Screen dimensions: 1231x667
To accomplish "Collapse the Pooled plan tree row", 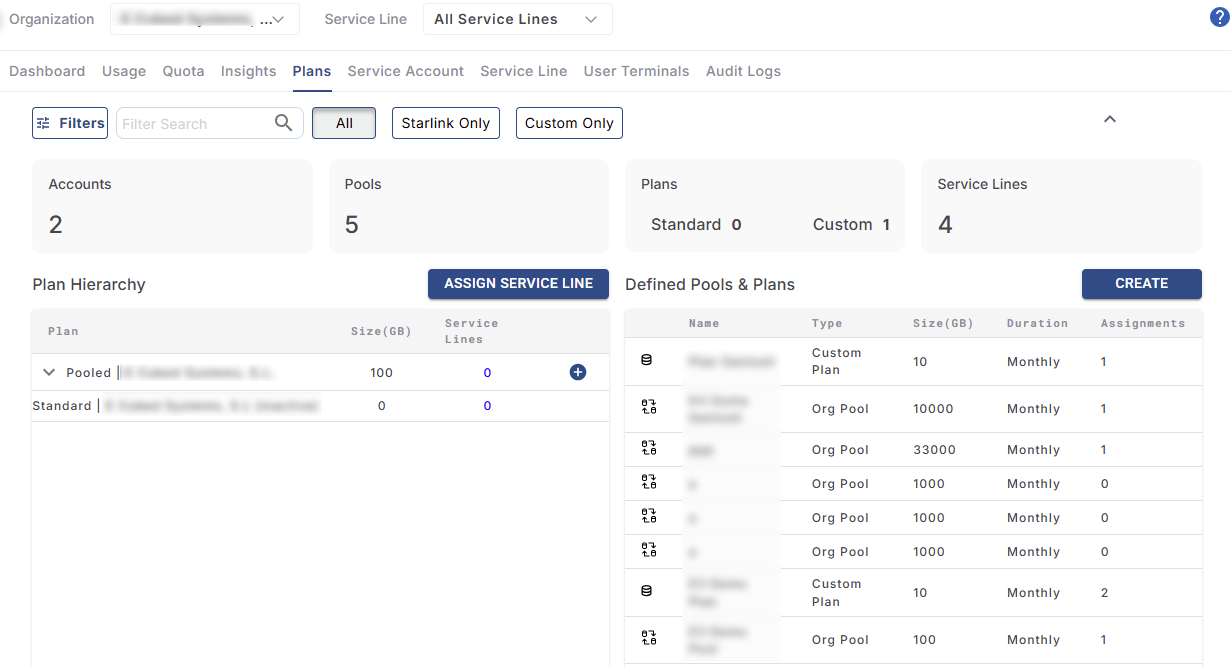I will click(49, 372).
